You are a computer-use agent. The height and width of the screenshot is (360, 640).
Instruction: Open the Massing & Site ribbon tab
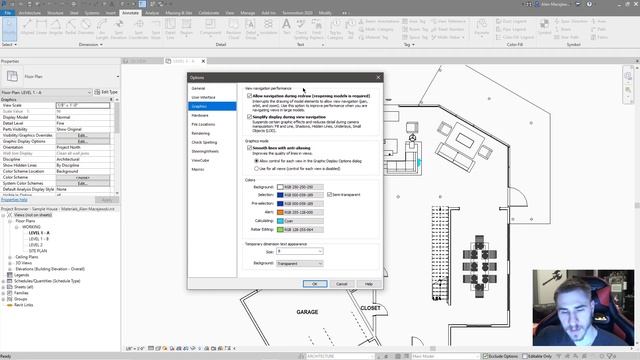[x=179, y=13]
